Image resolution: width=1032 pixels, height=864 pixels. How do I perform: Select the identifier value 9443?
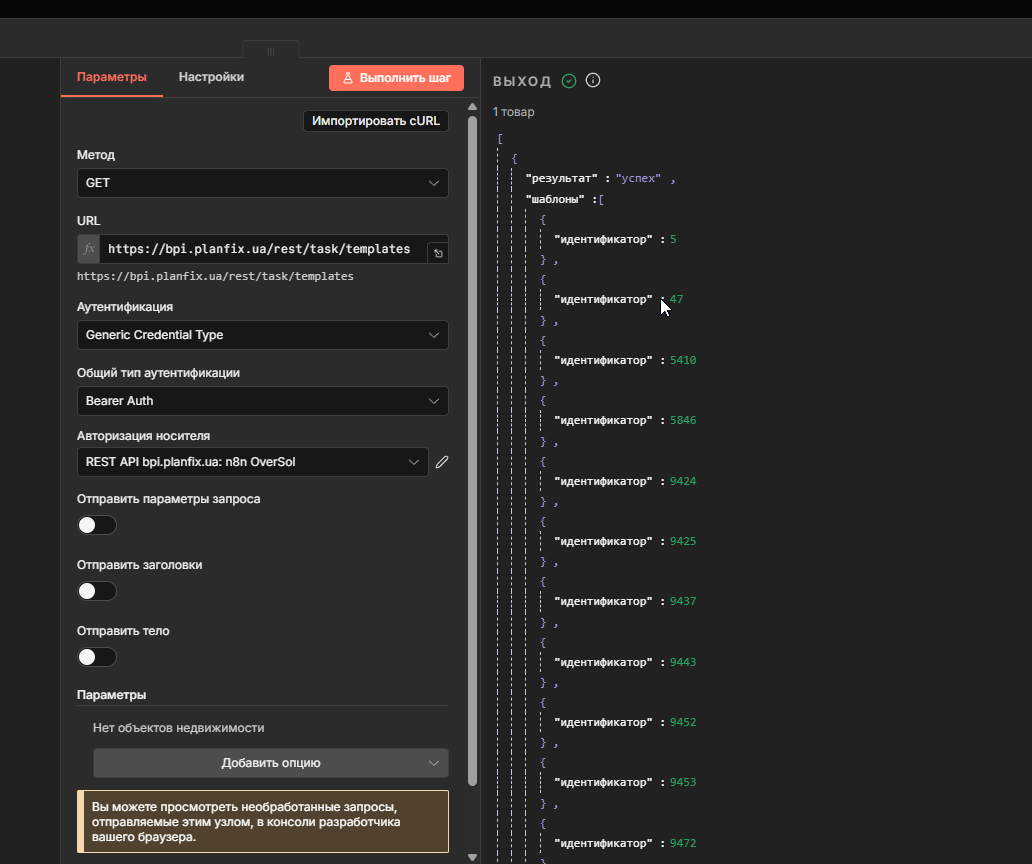pos(683,663)
